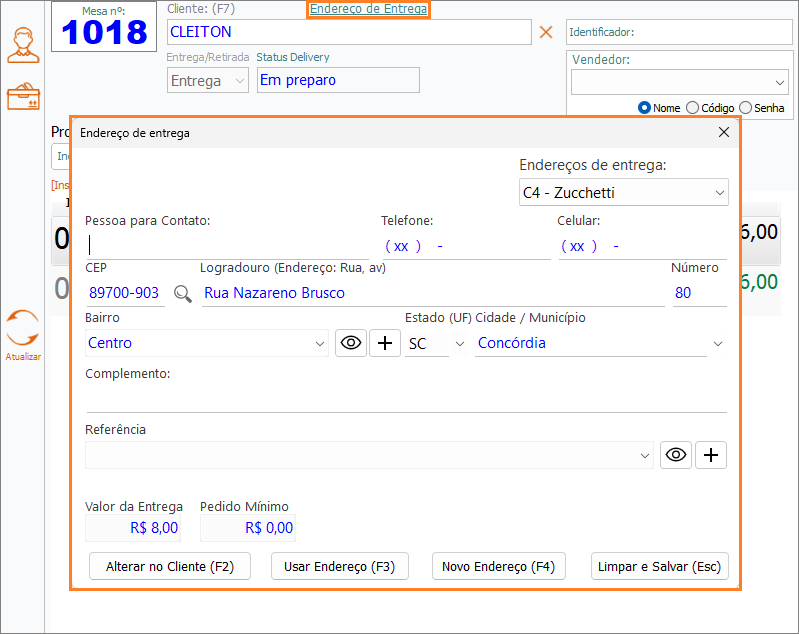Select the Nome radio button
The height and width of the screenshot is (634, 799).
[645, 108]
